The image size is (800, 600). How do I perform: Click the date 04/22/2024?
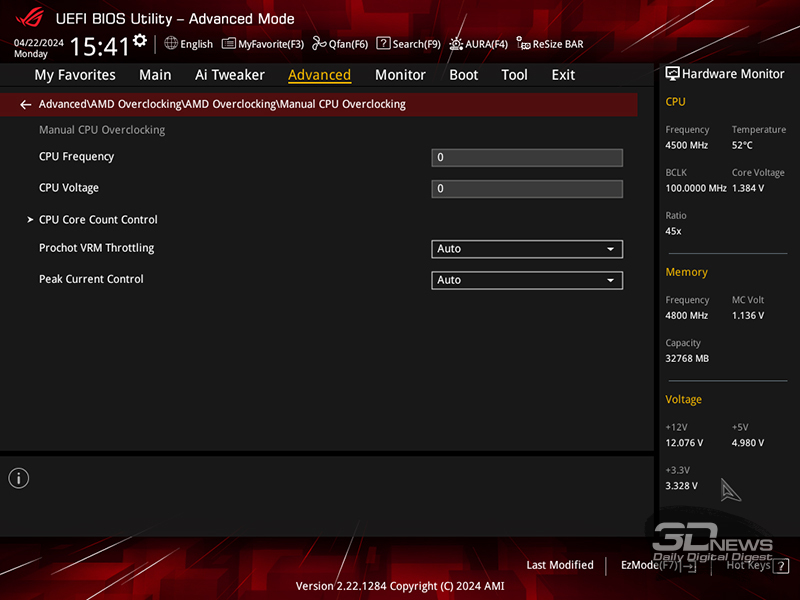[39, 43]
